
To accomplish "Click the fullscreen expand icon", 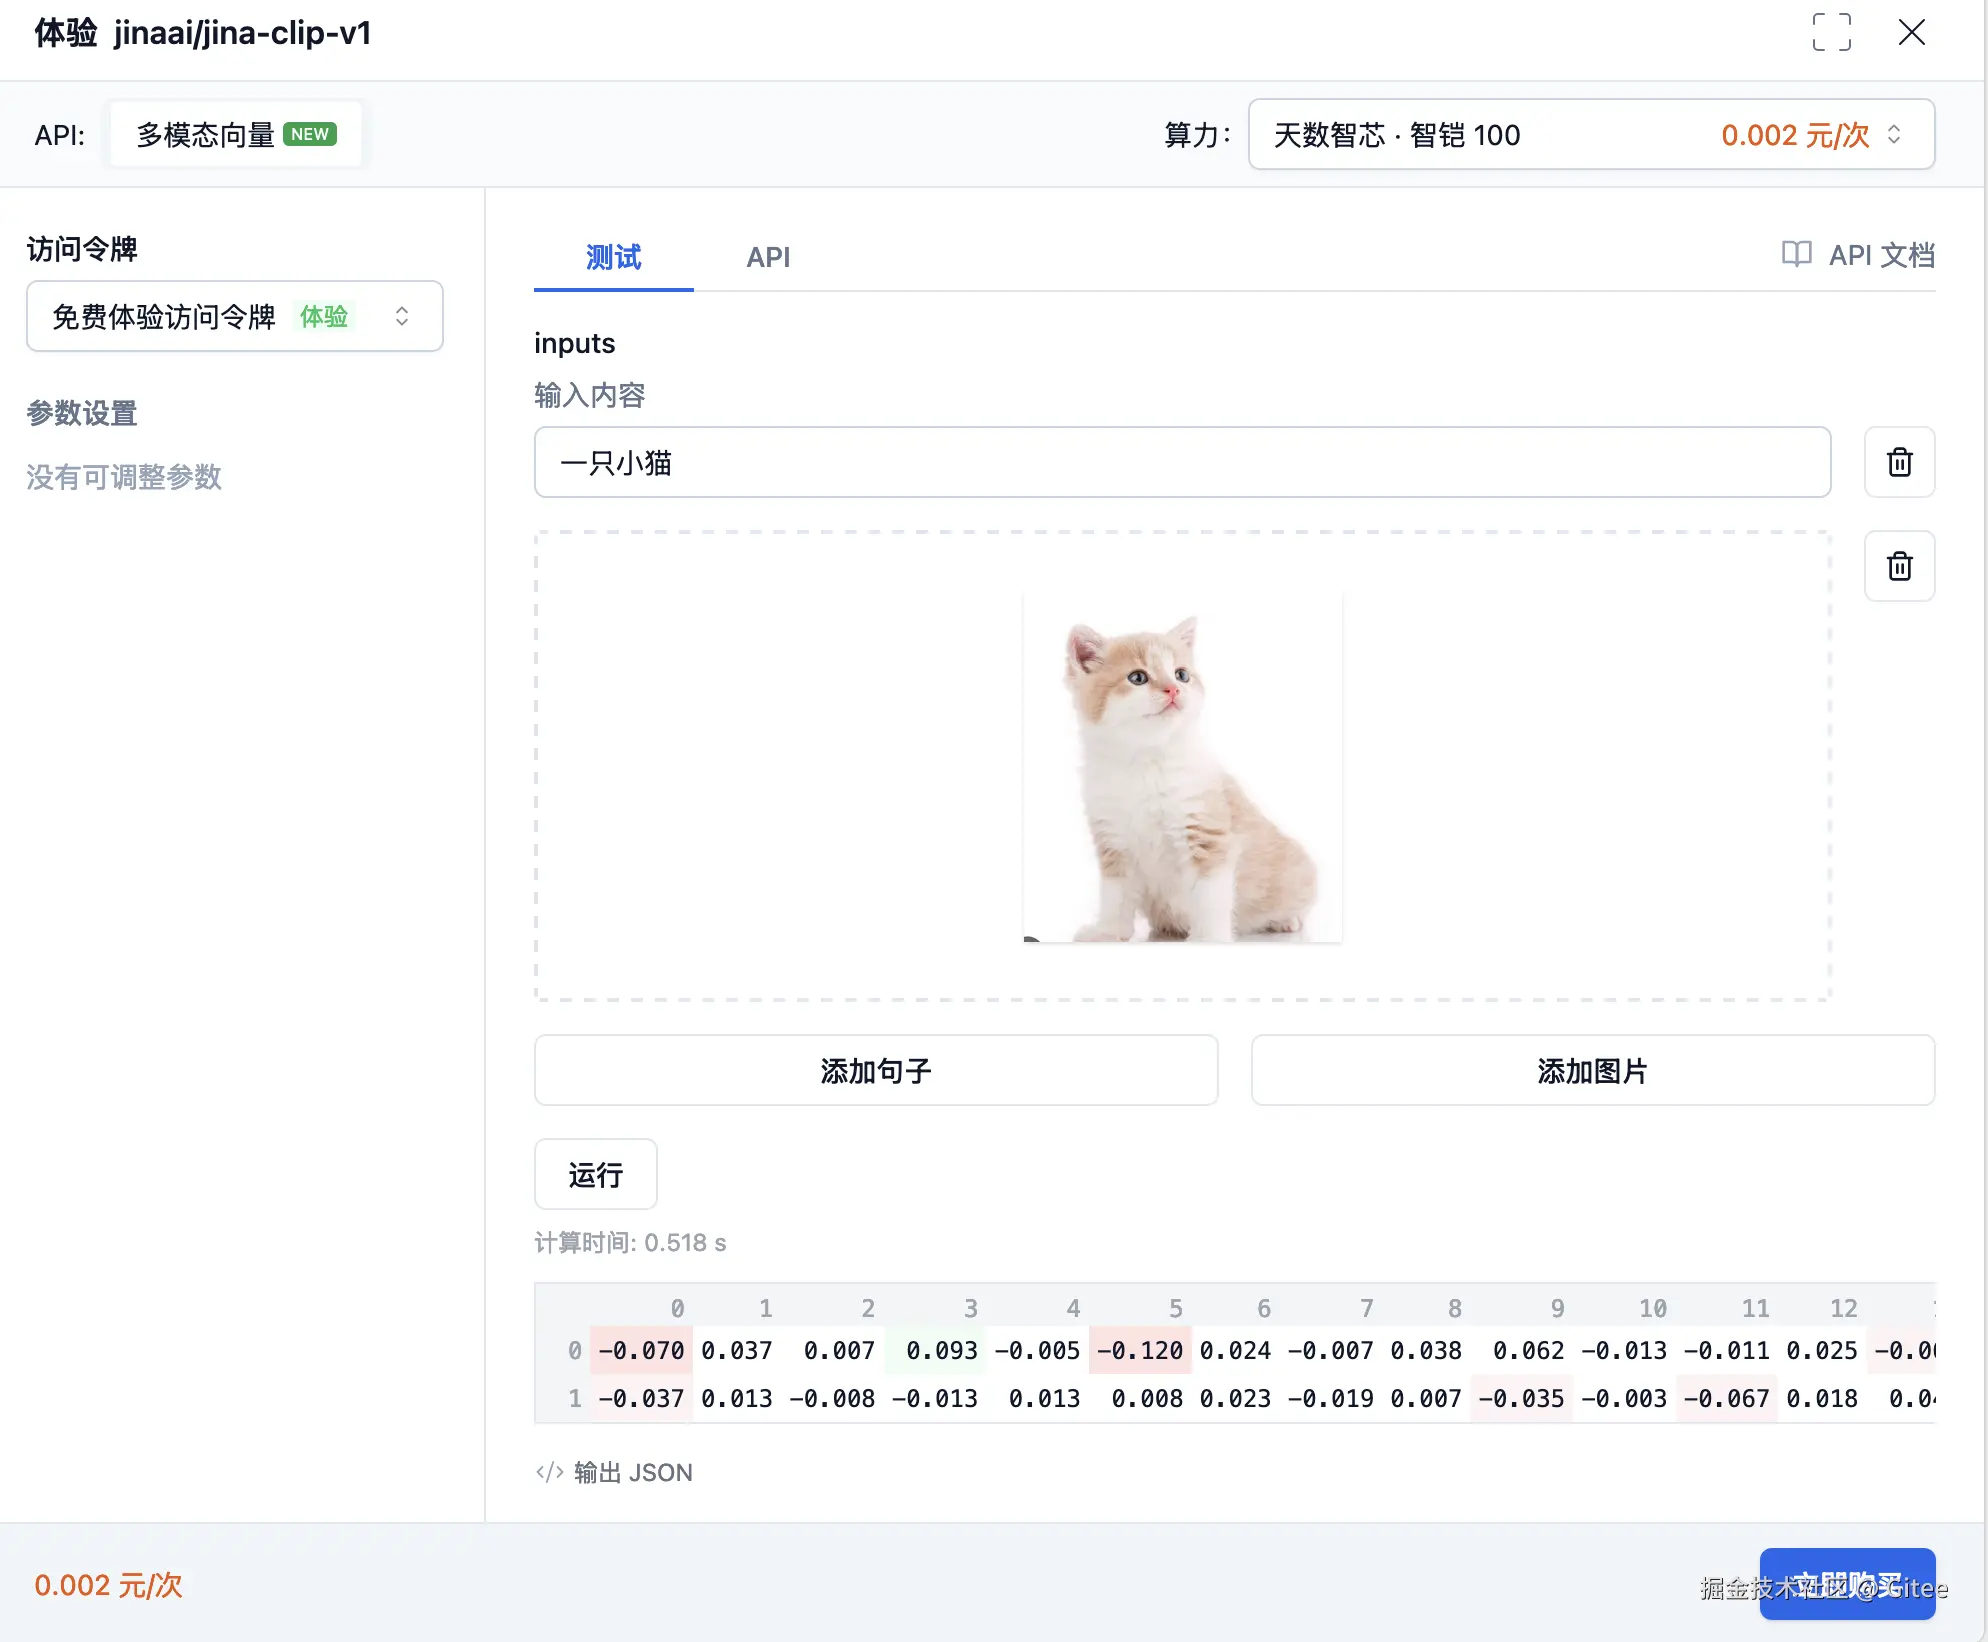I will tap(1832, 33).
